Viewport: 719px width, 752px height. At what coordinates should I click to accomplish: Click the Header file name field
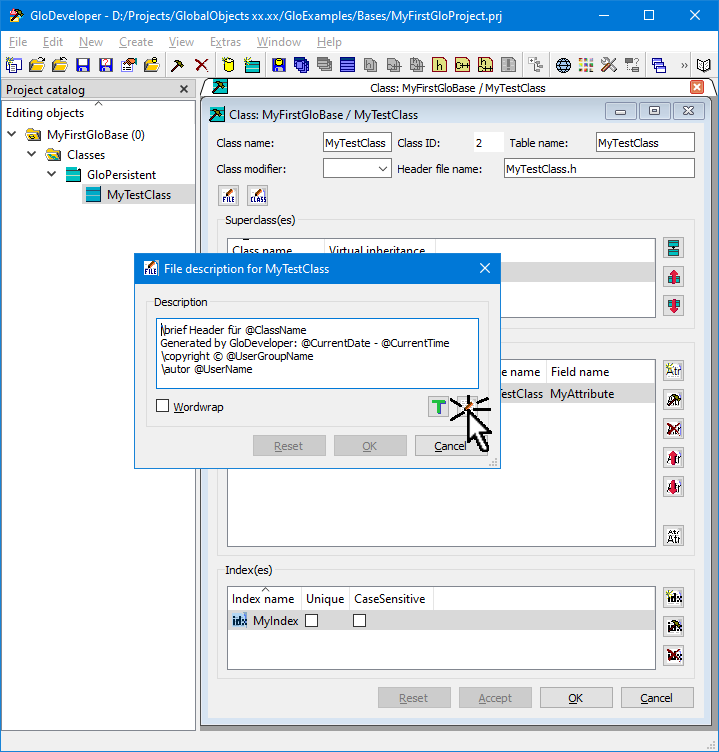pos(599,169)
